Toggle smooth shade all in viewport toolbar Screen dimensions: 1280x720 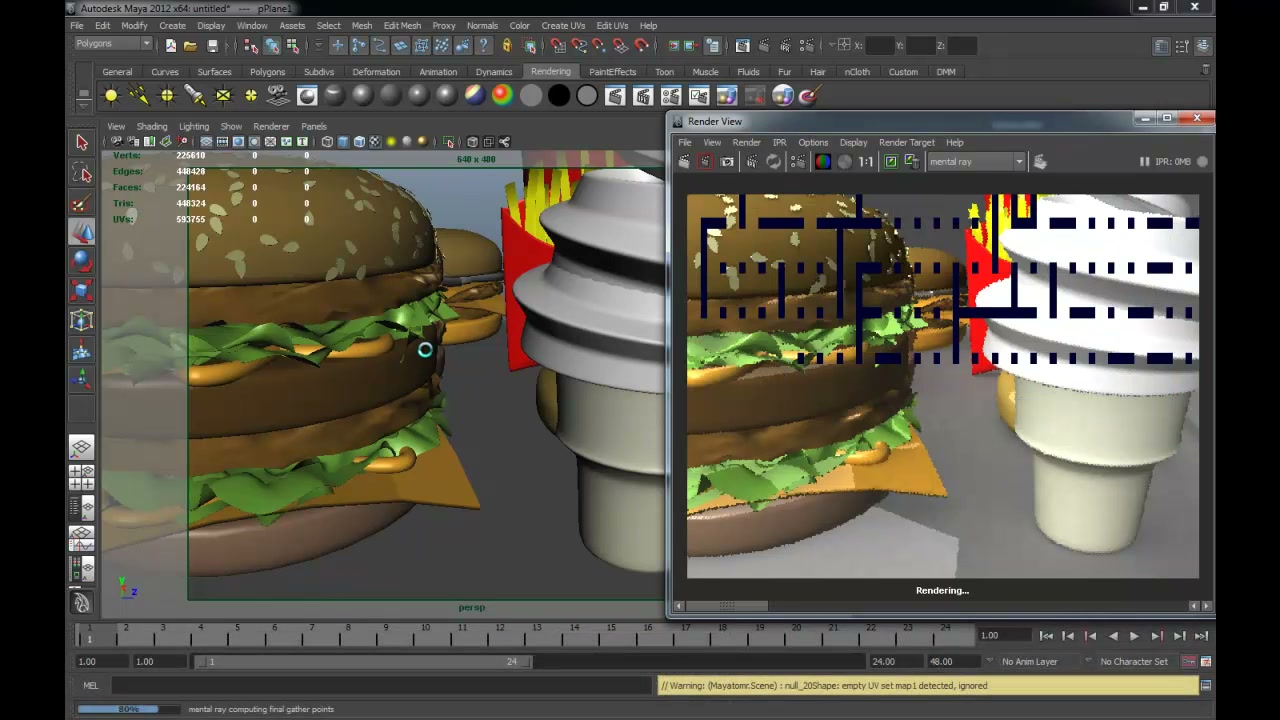pos(343,142)
